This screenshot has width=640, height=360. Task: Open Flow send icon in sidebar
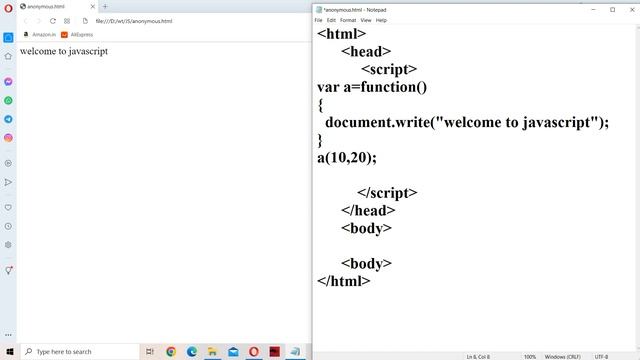point(8,182)
